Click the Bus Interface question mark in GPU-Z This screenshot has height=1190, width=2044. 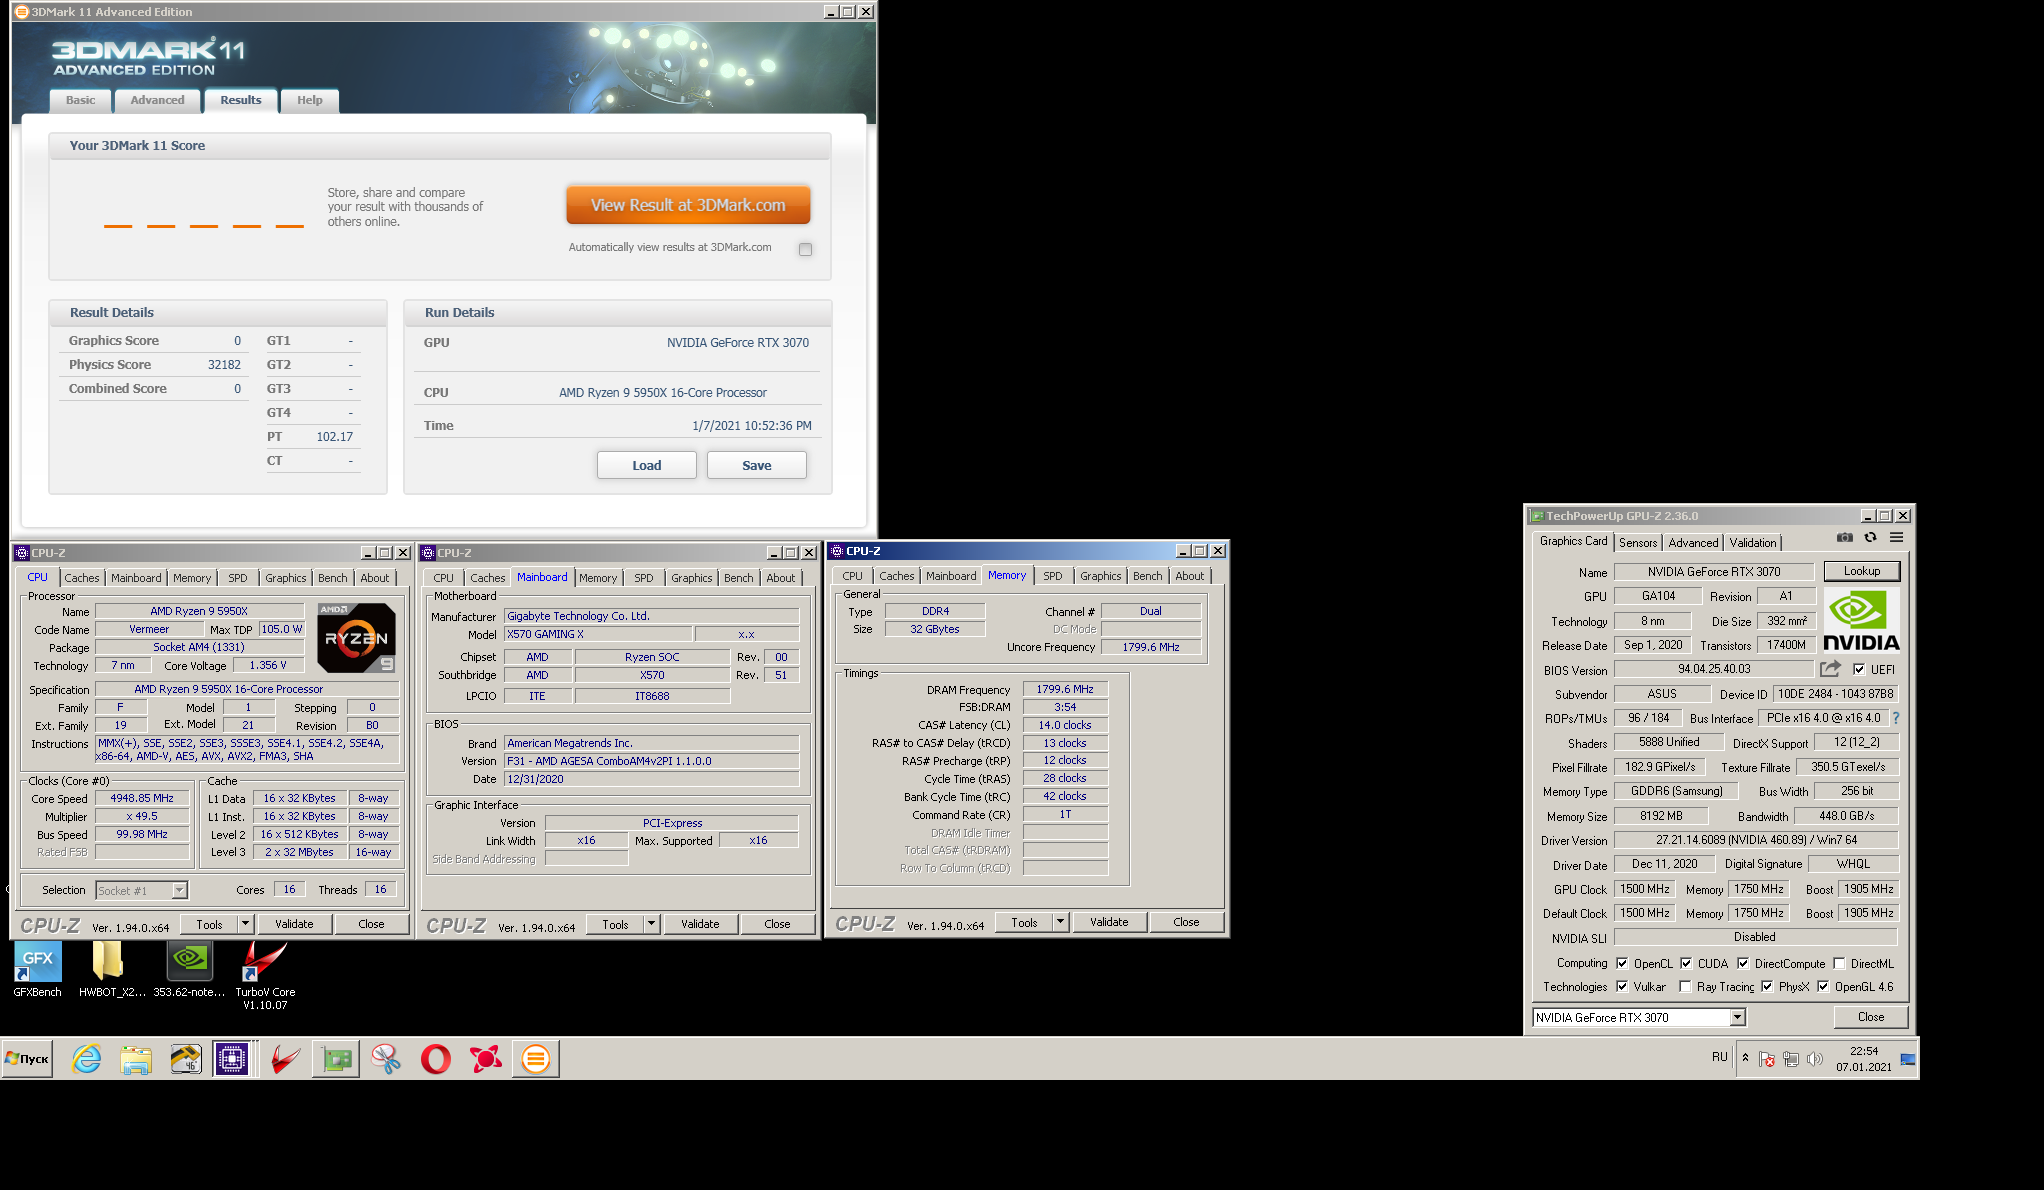(1896, 718)
